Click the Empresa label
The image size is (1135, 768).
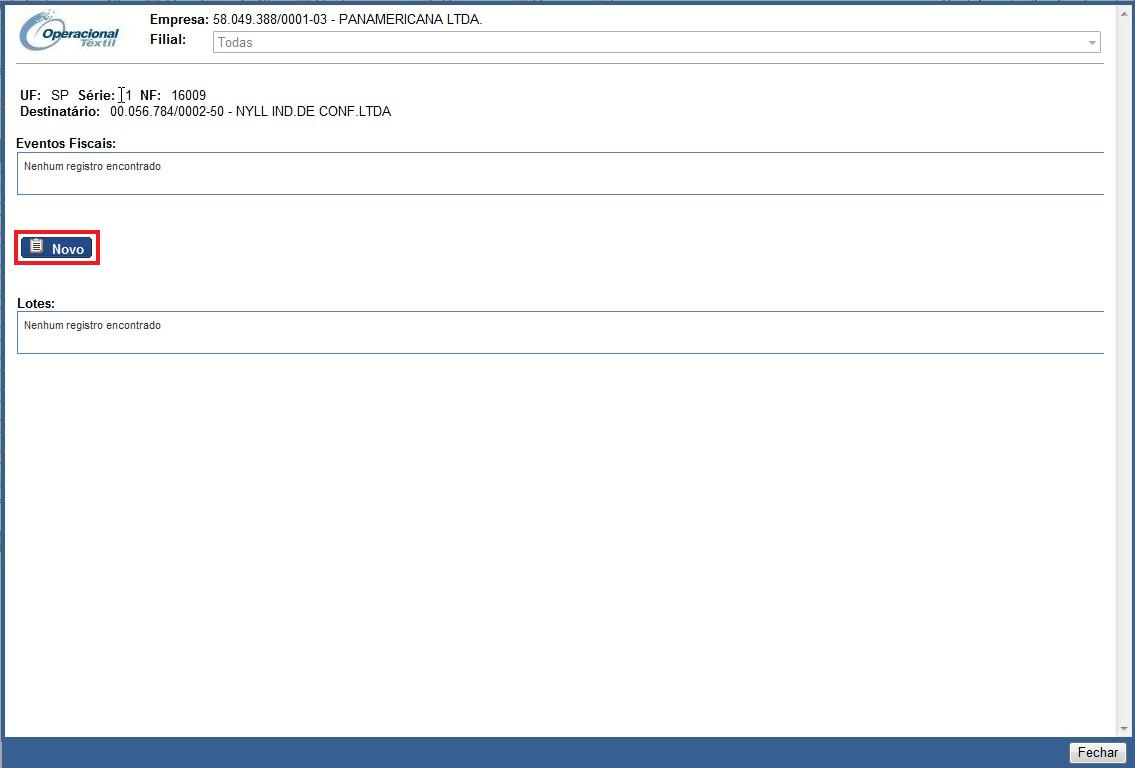click(x=179, y=20)
